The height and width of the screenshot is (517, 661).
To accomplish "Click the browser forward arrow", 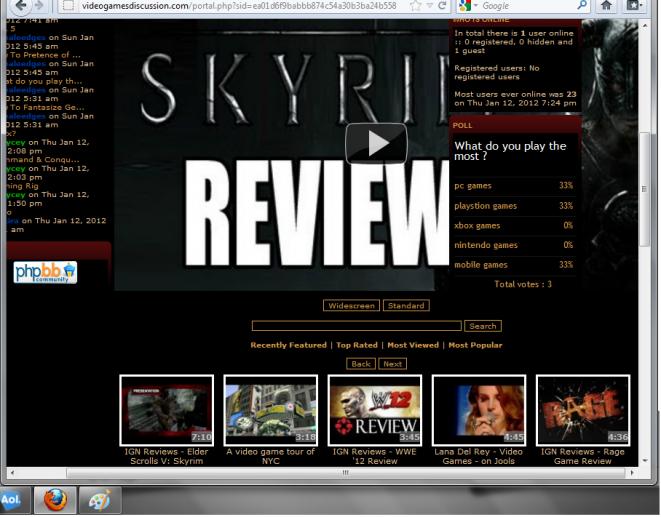I will point(39,5).
